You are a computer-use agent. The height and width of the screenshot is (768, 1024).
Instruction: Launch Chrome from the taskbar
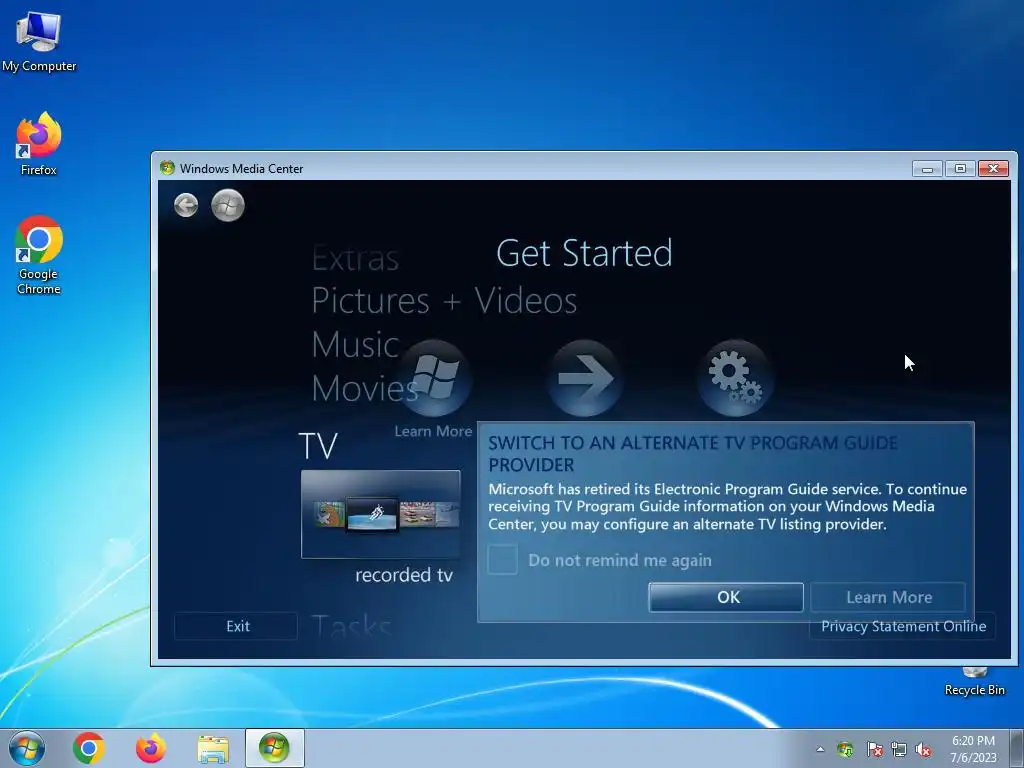(89, 748)
